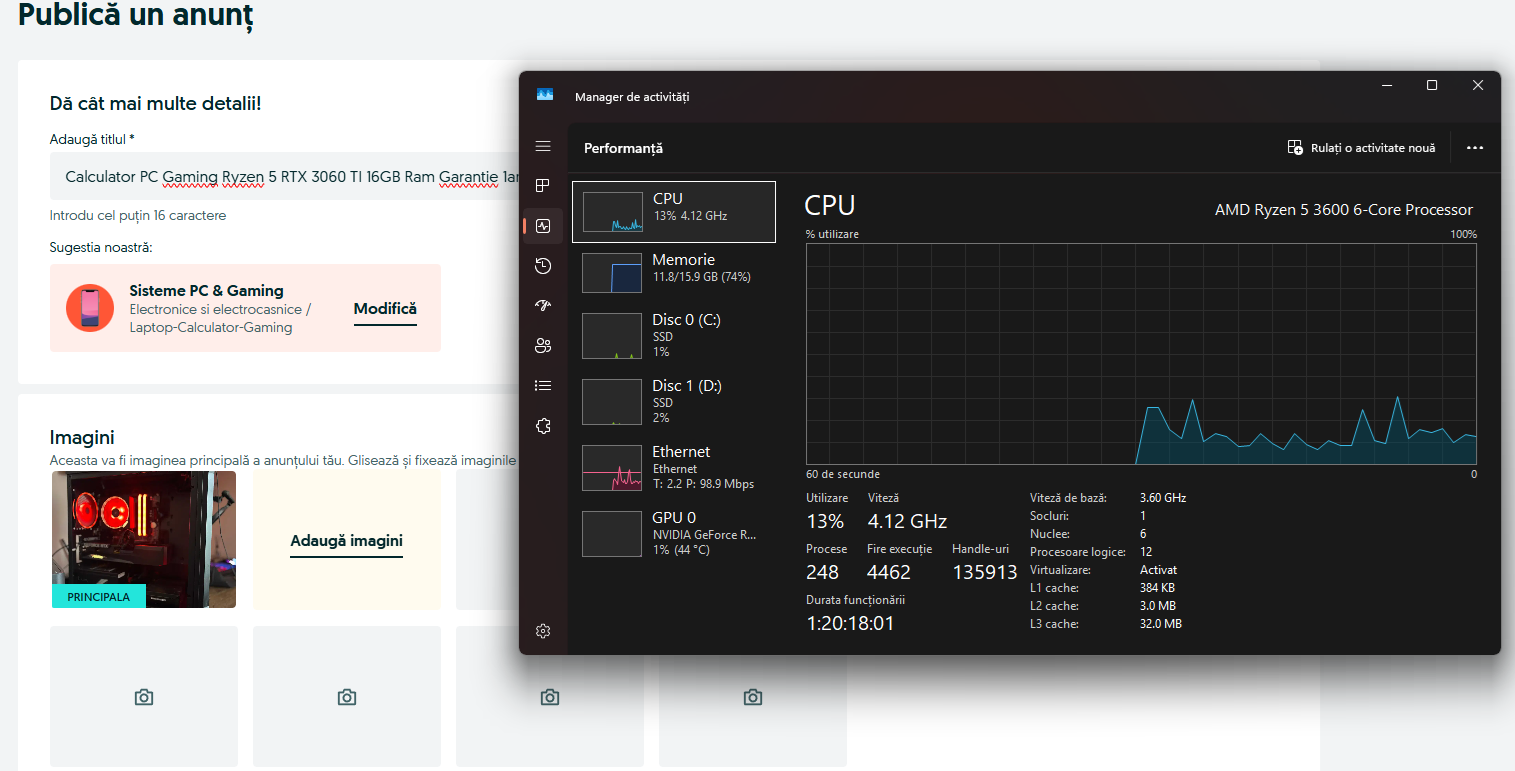
Task: Click the 135913 handles value
Action: tap(985, 572)
